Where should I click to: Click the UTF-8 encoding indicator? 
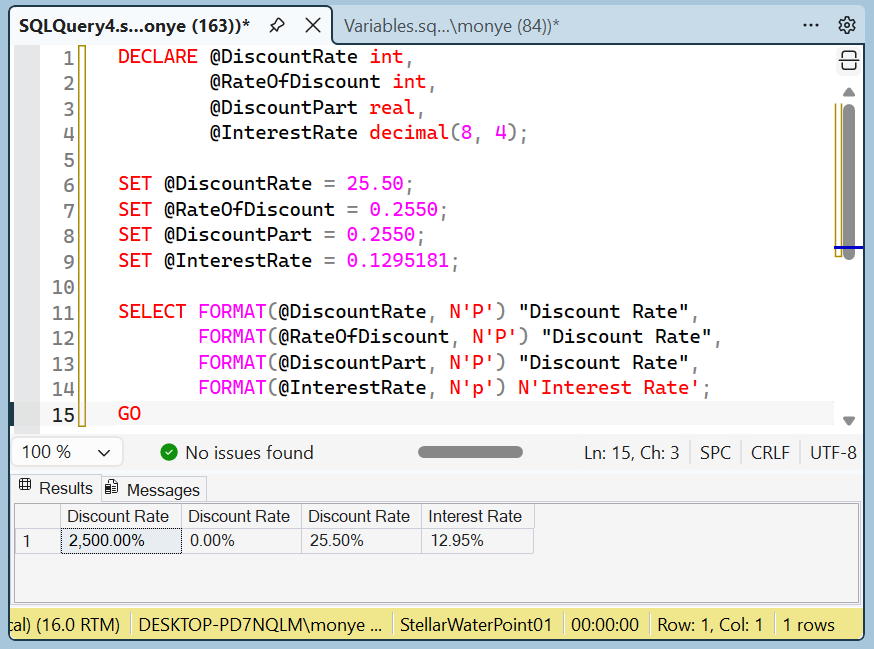tap(833, 453)
